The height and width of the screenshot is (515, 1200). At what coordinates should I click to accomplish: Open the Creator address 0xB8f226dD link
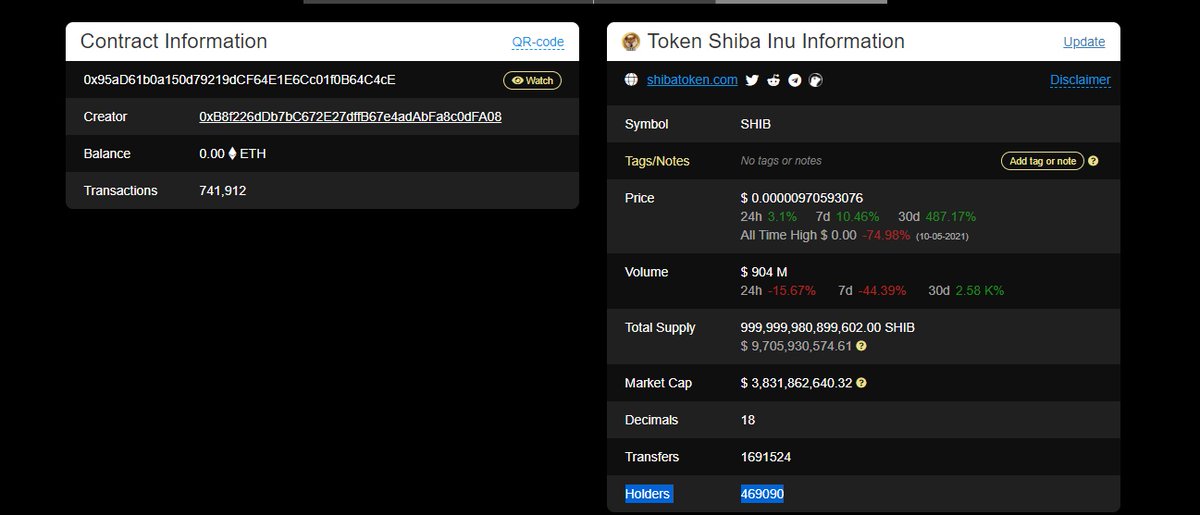click(350, 117)
